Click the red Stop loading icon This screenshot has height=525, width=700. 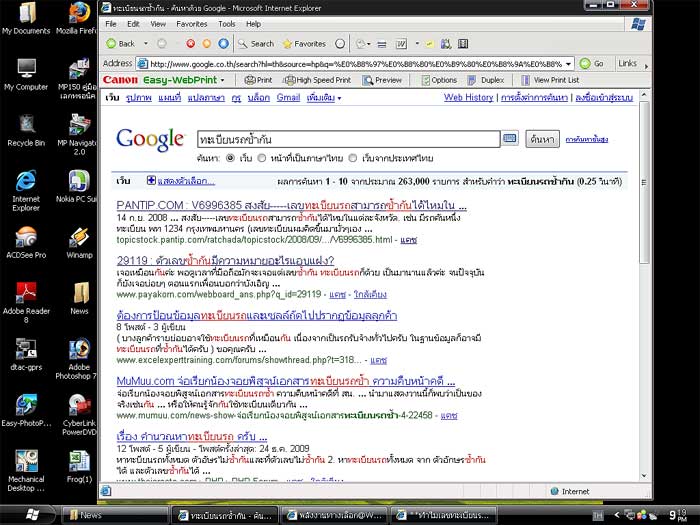(190, 44)
